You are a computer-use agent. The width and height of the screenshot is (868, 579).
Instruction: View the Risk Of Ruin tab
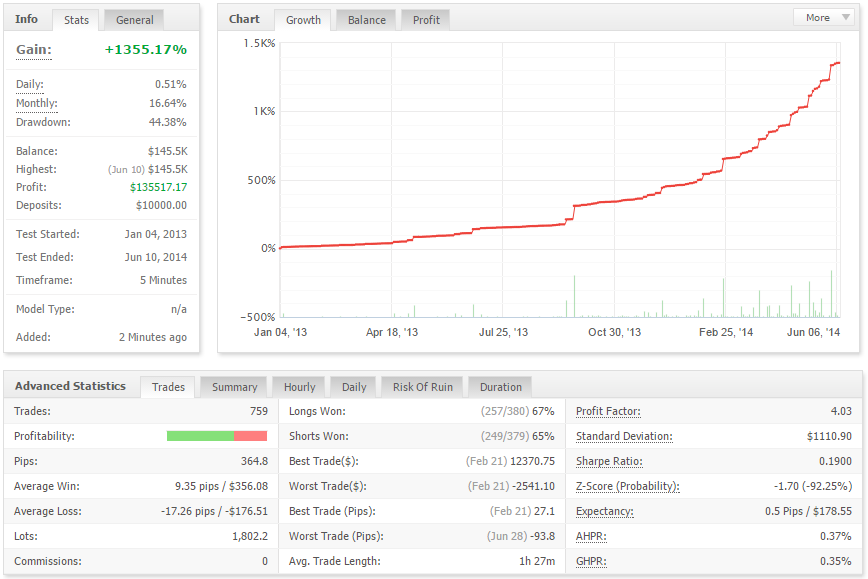point(422,387)
